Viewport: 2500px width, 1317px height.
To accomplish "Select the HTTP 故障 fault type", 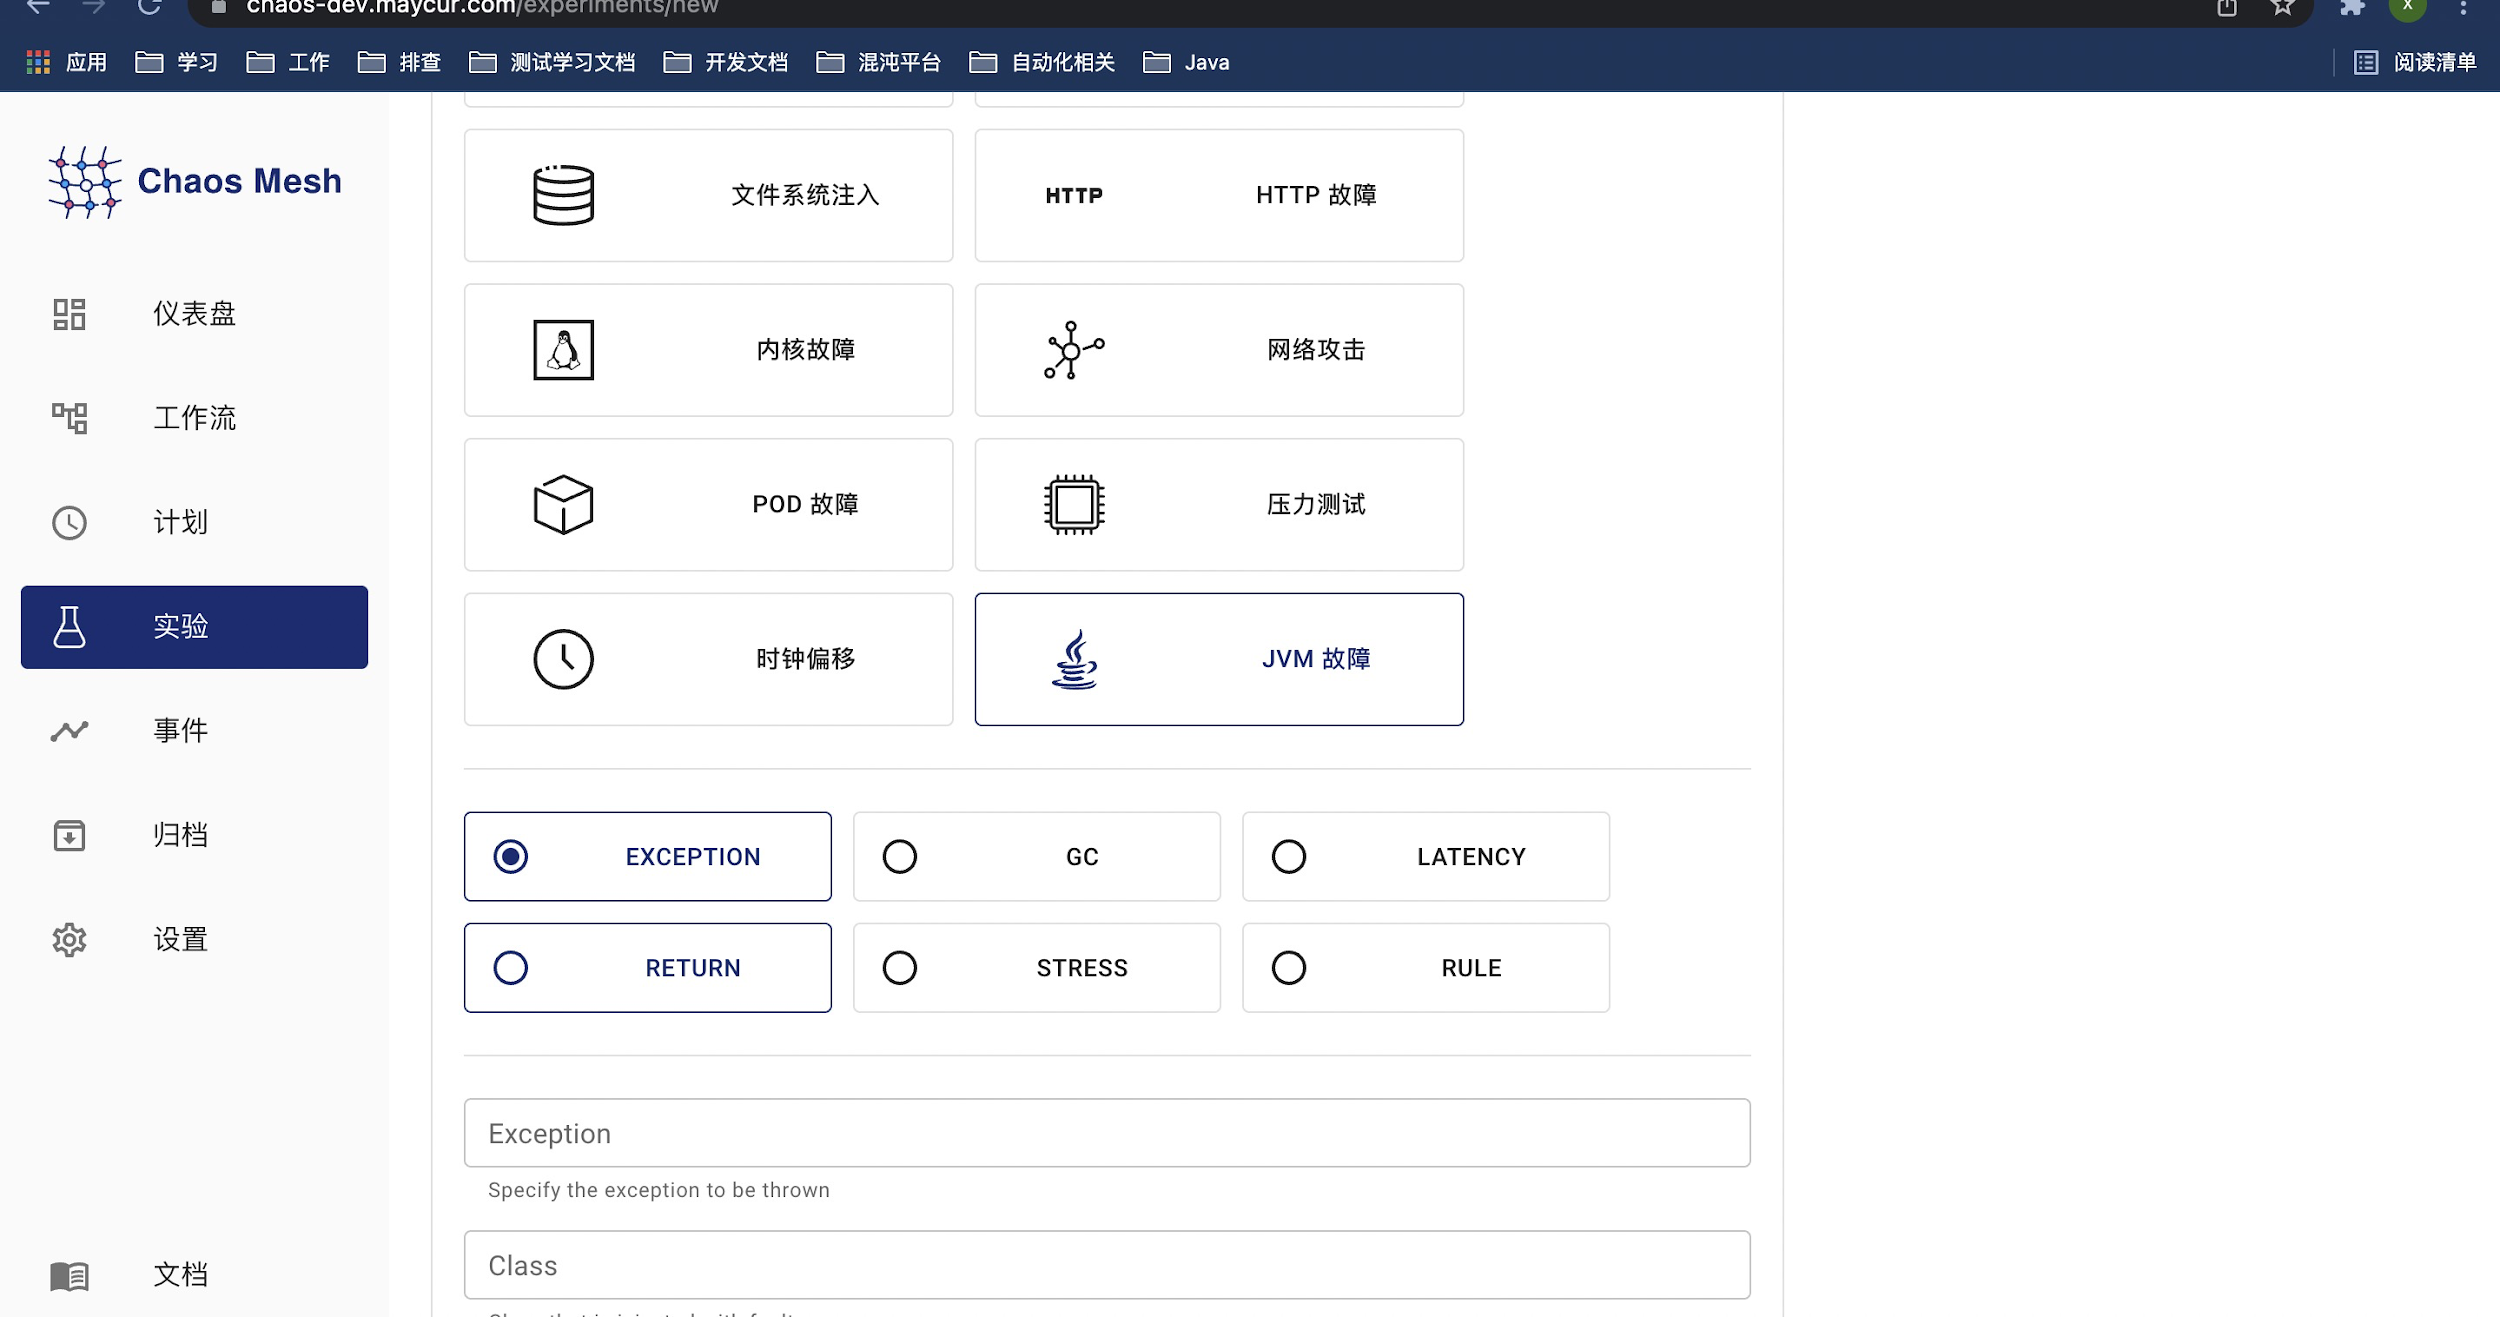I will pyautogui.click(x=1218, y=195).
